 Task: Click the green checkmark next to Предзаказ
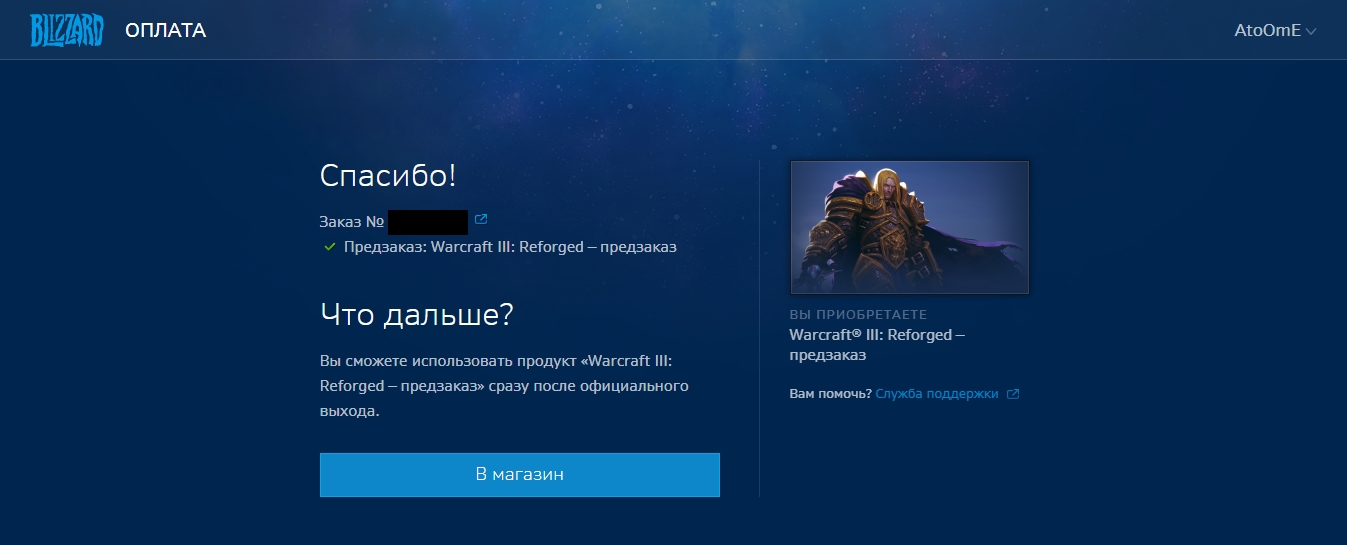click(x=329, y=246)
